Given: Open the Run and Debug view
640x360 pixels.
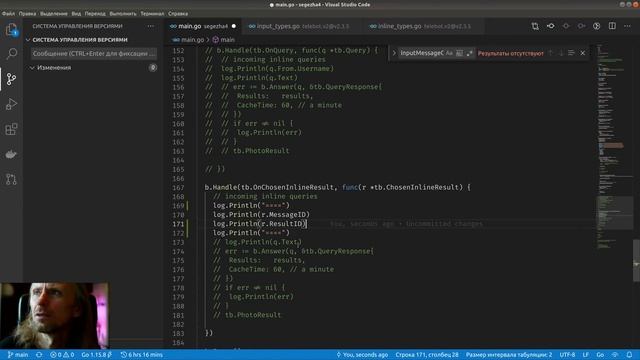Looking at the screenshot, I should pos(11,104).
